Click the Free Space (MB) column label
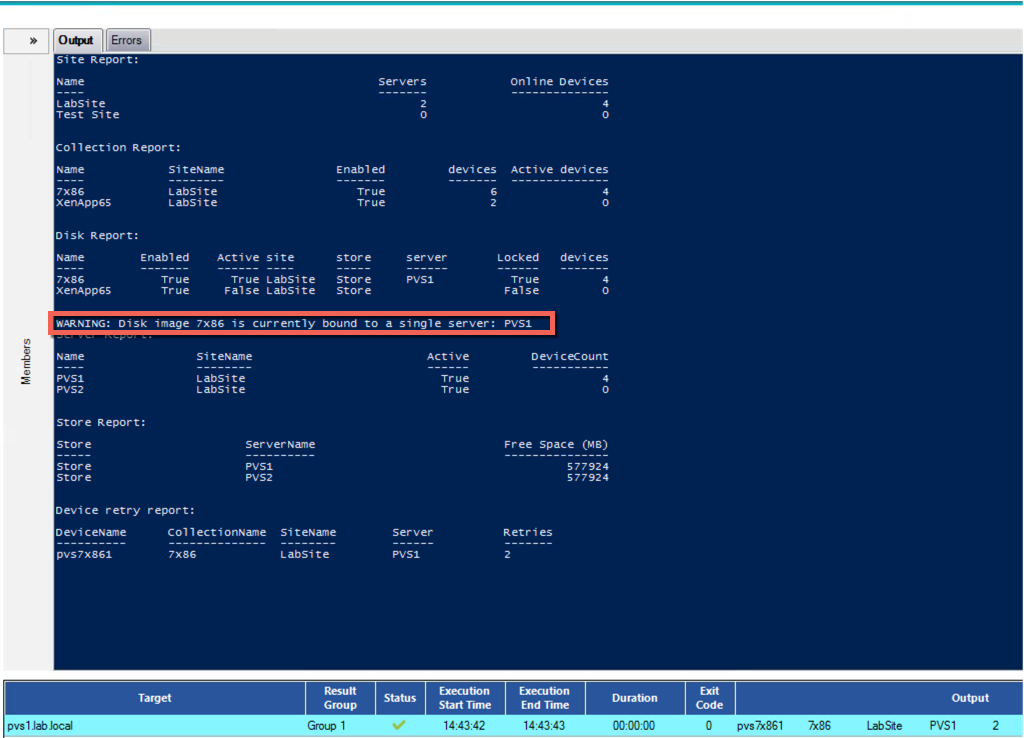 (556, 444)
